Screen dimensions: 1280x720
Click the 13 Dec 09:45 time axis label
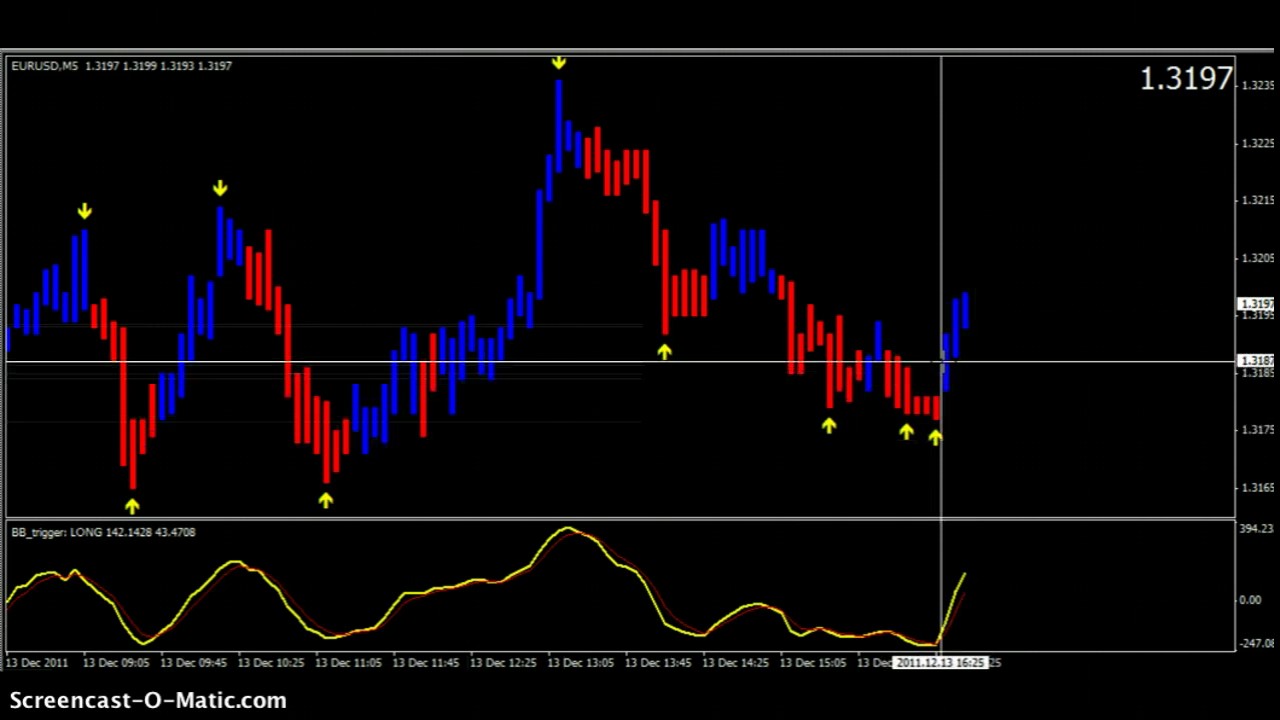click(193, 662)
